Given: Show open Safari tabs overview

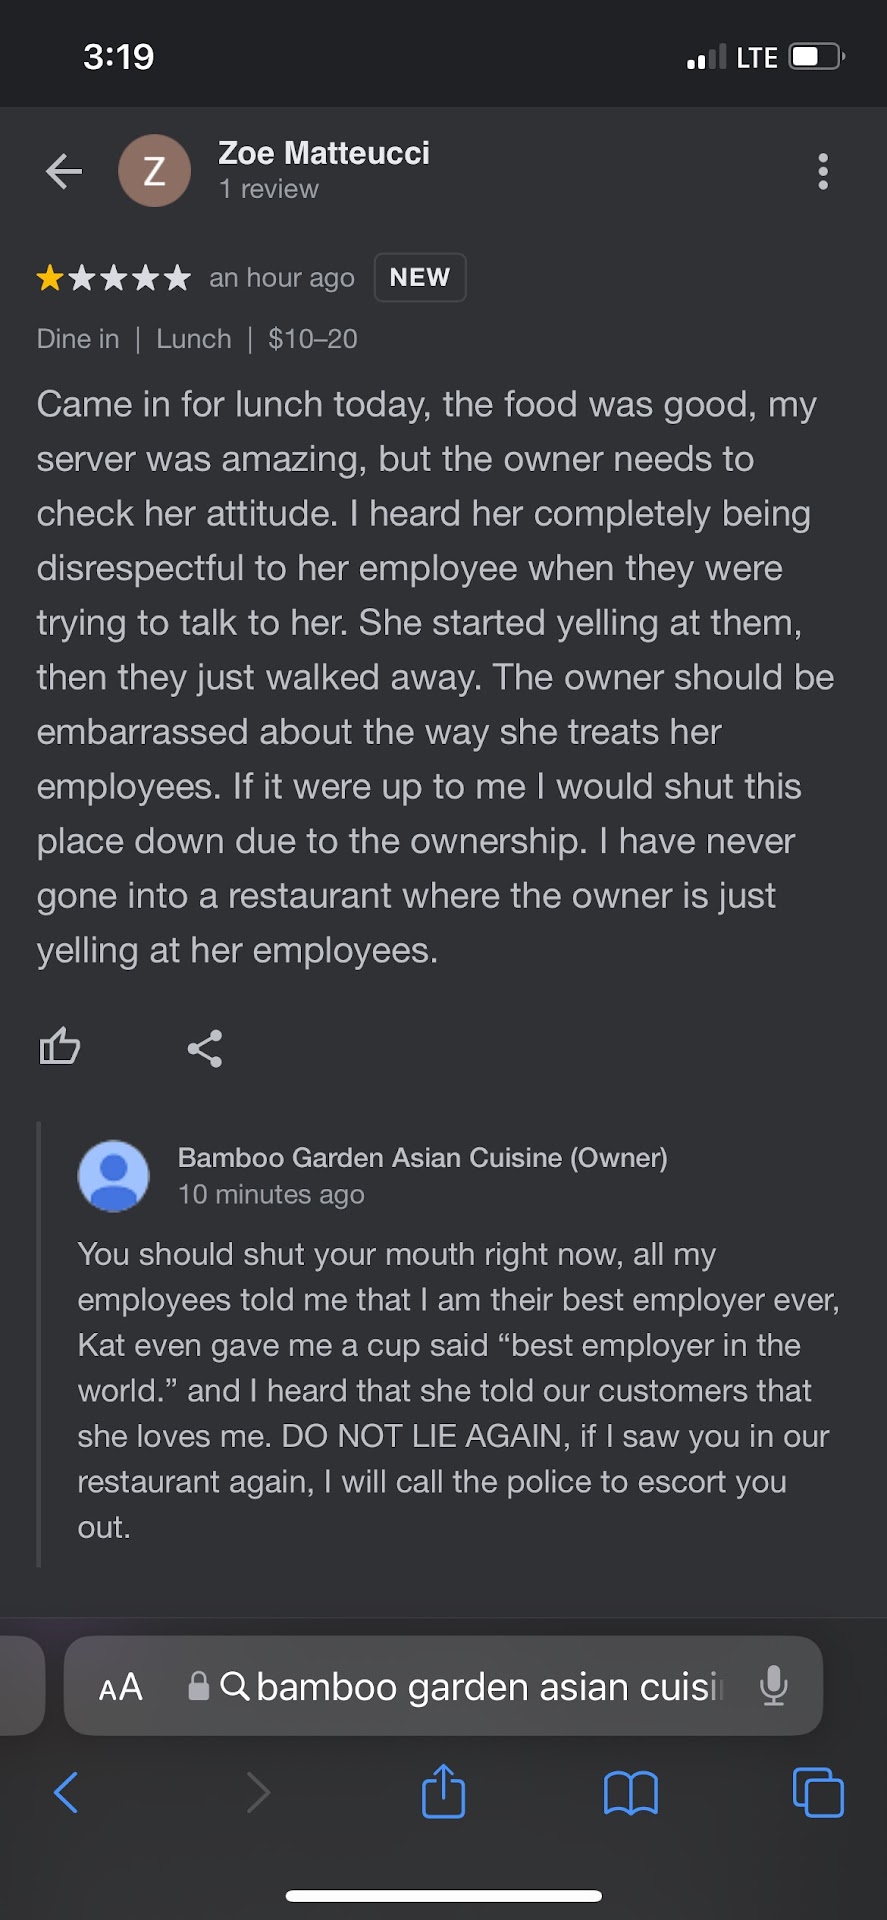Looking at the screenshot, I should coord(818,1792).
